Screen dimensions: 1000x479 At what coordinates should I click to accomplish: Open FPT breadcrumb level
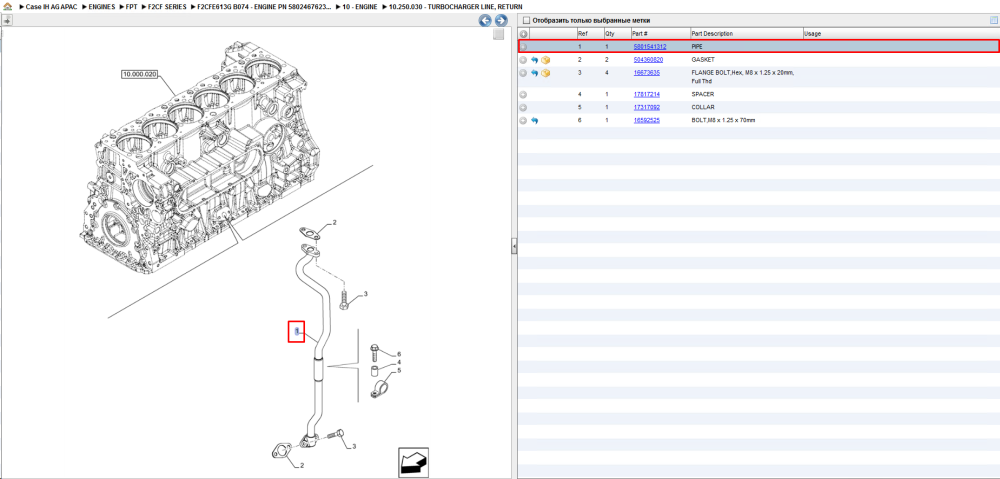131,6
